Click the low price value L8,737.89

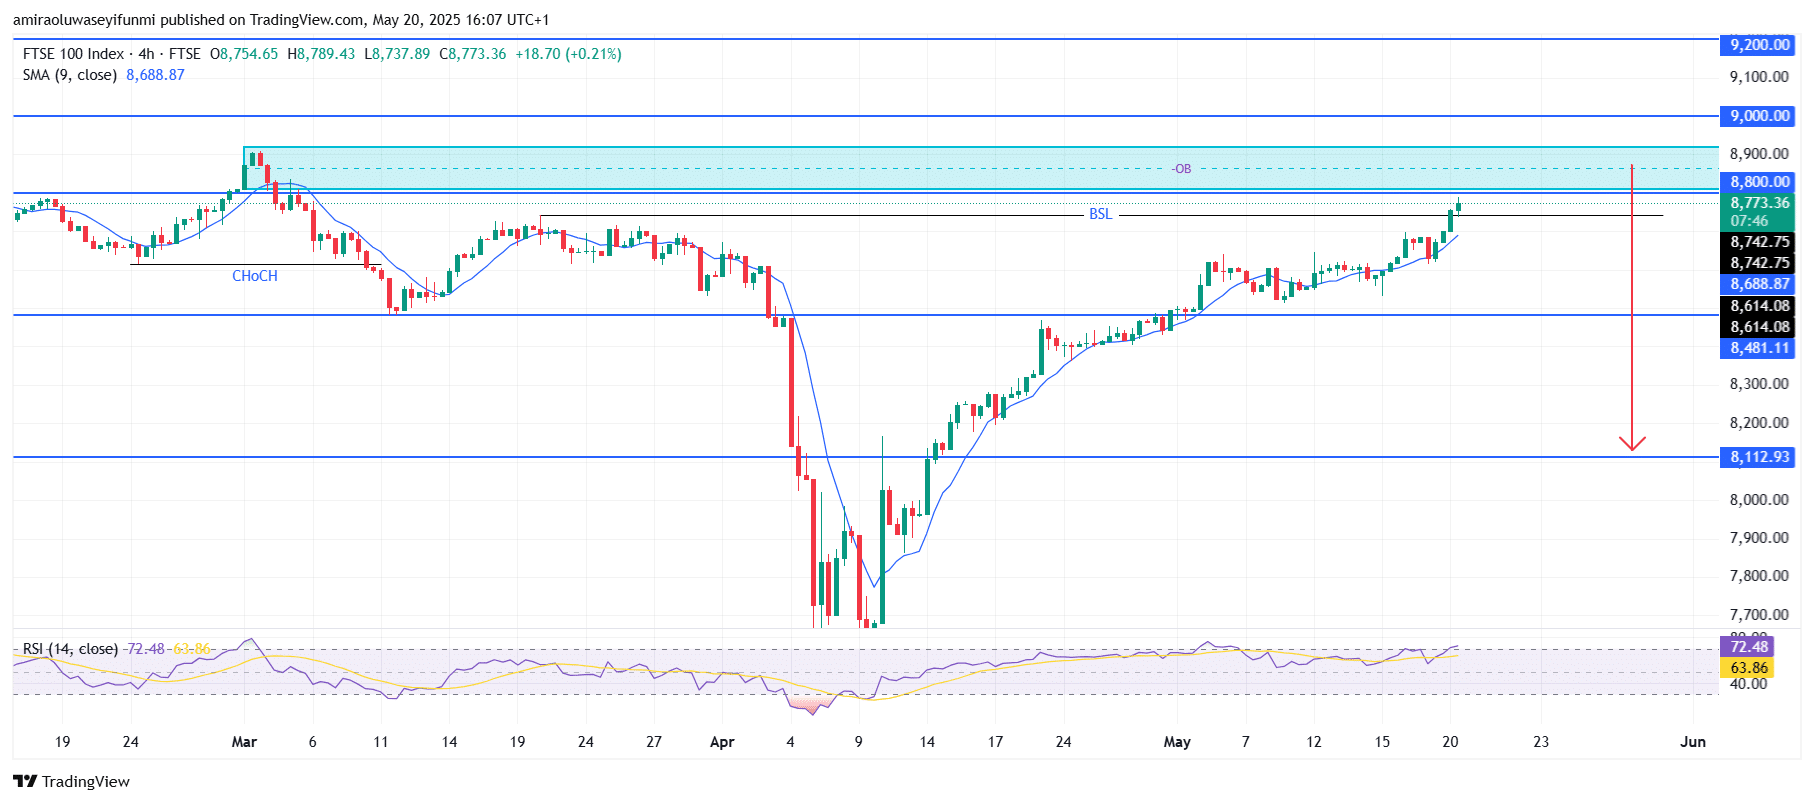click(x=397, y=54)
